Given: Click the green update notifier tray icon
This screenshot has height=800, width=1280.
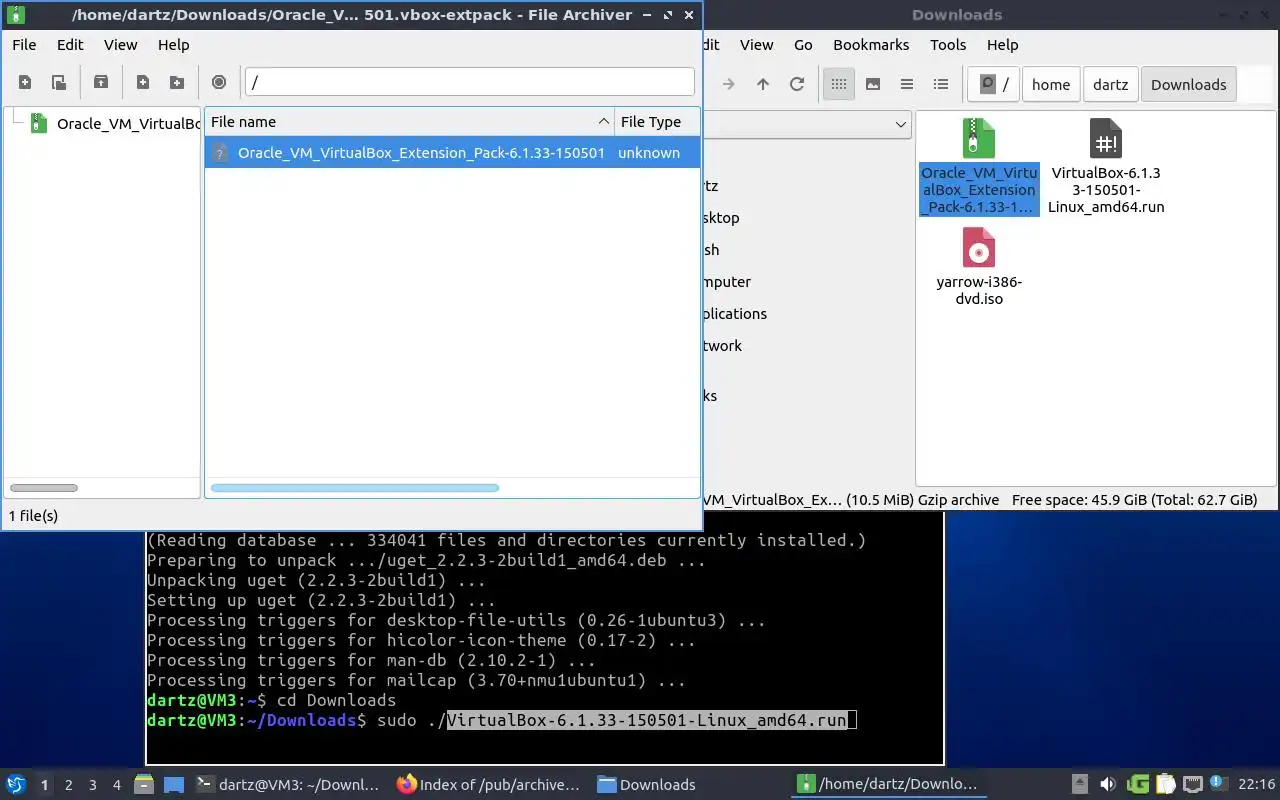Looking at the screenshot, I should click(1137, 785).
